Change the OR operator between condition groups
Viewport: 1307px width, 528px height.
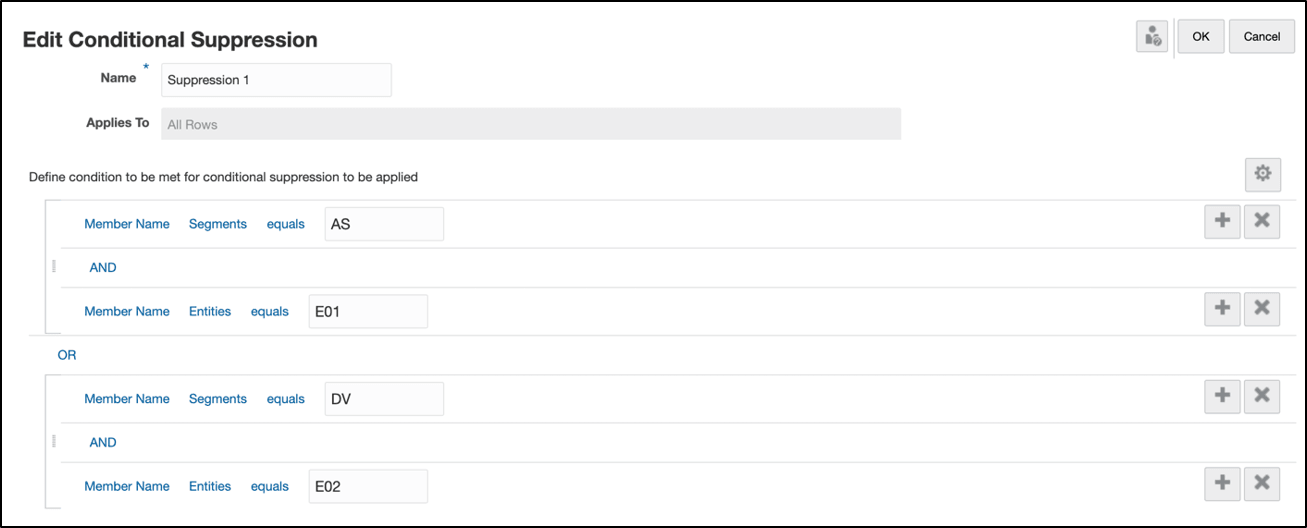[x=67, y=355]
